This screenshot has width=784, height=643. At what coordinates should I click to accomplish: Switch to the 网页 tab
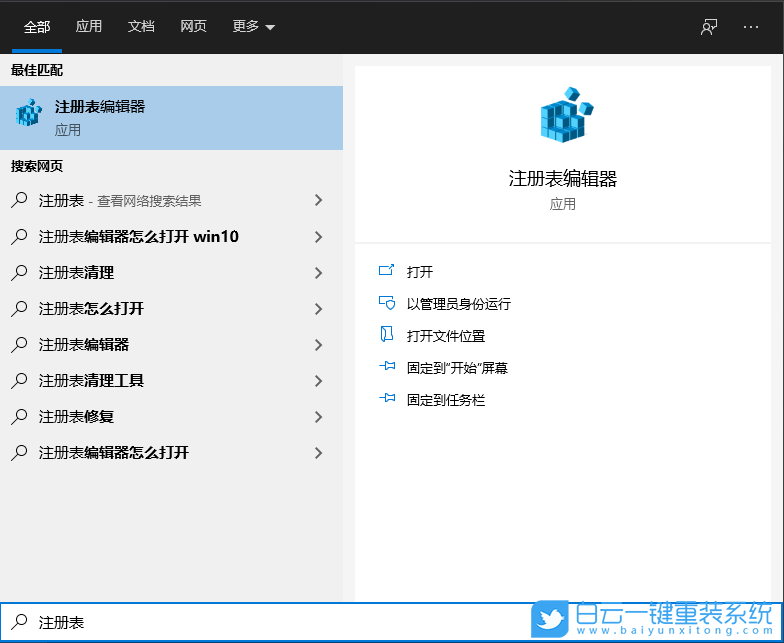coord(194,26)
